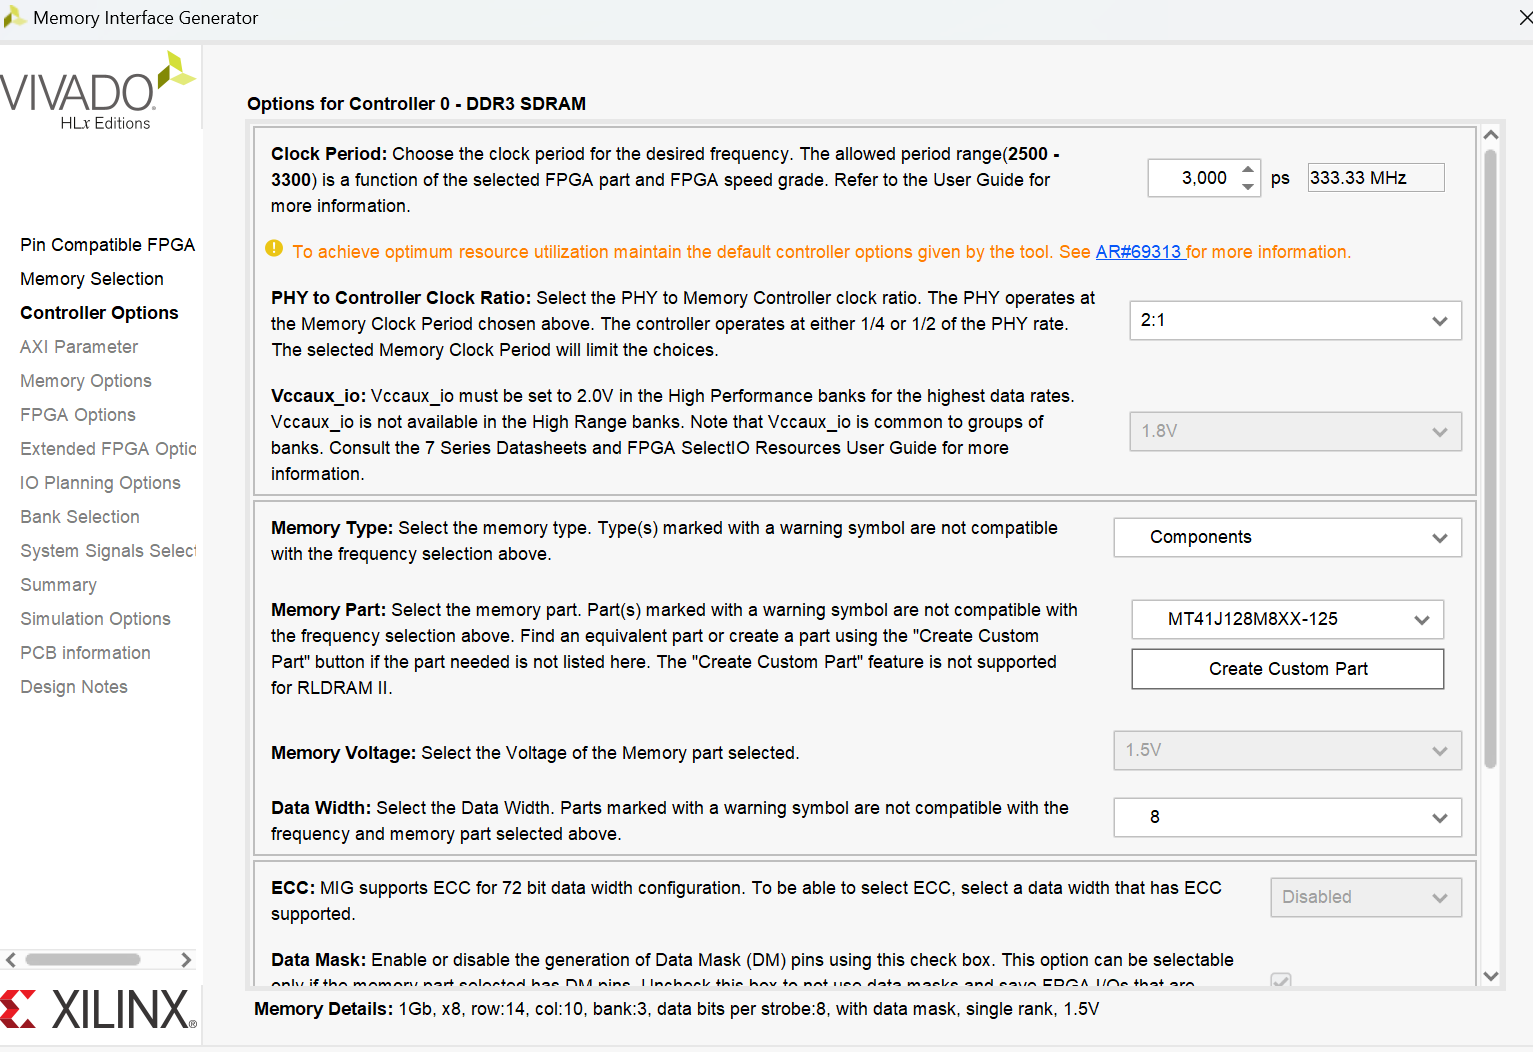The image size is (1533, 1052).
Task: Click the options panel scroll down arrow
Action: [1490, 976]
